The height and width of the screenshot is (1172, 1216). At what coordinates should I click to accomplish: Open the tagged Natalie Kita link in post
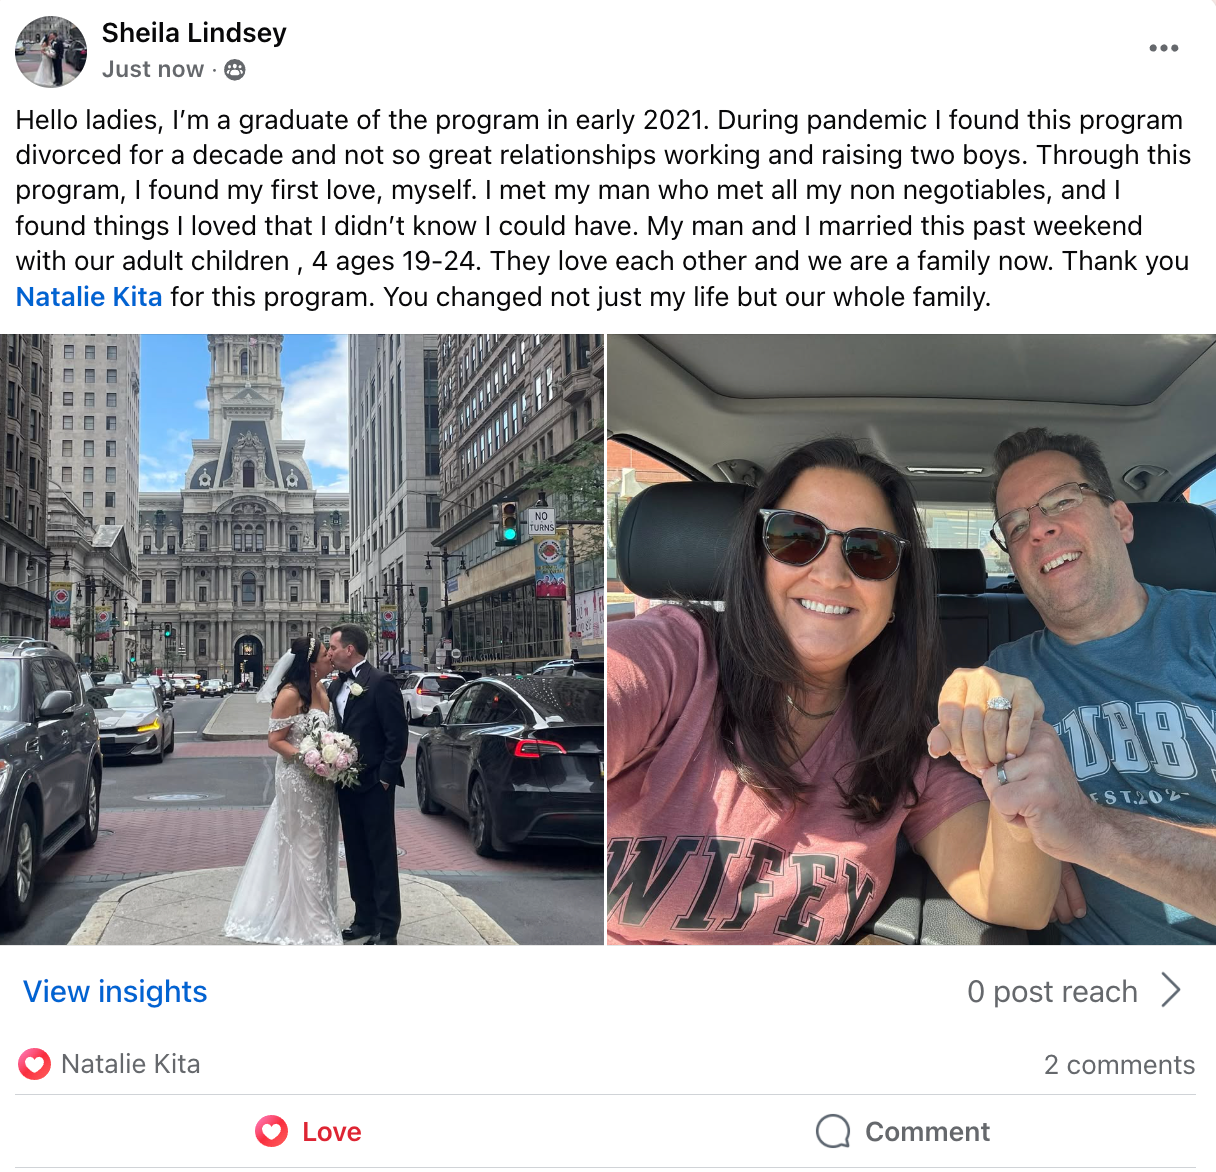click(89, 297)
